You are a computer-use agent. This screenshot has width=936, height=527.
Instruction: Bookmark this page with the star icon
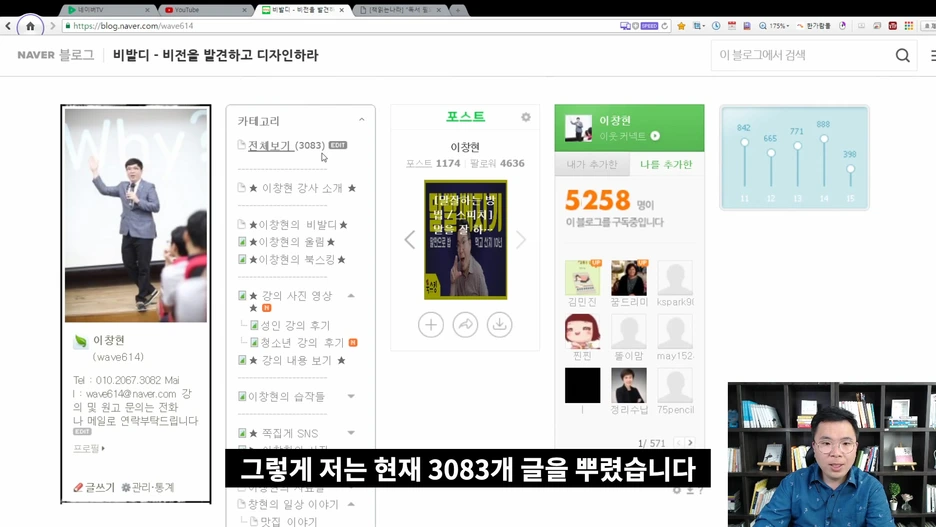[681, 26]
